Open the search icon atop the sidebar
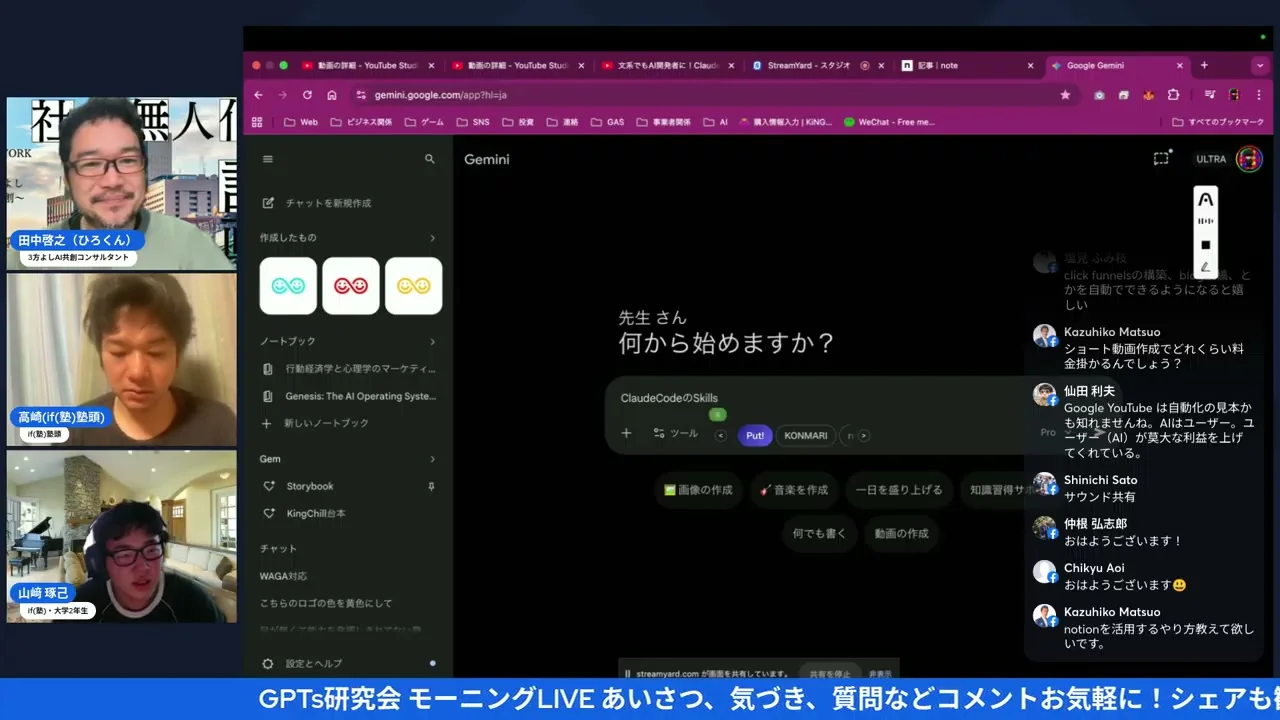 pyautogui.click(x=430, y=158)
